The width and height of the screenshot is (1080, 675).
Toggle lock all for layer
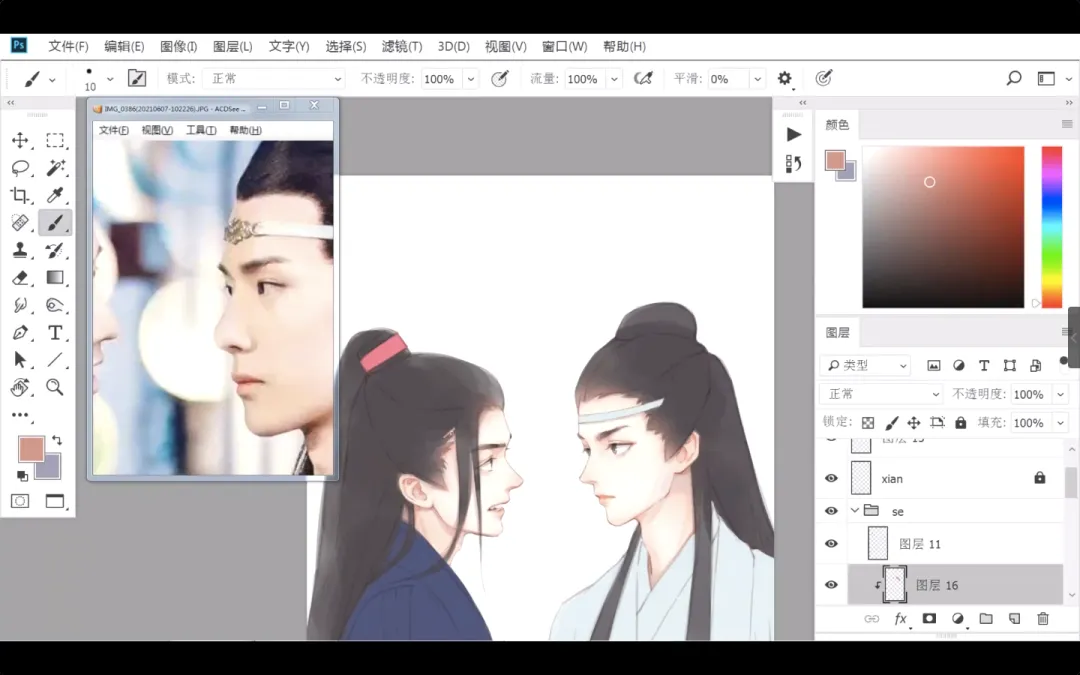pyautogui.click(x=961, y=422)
